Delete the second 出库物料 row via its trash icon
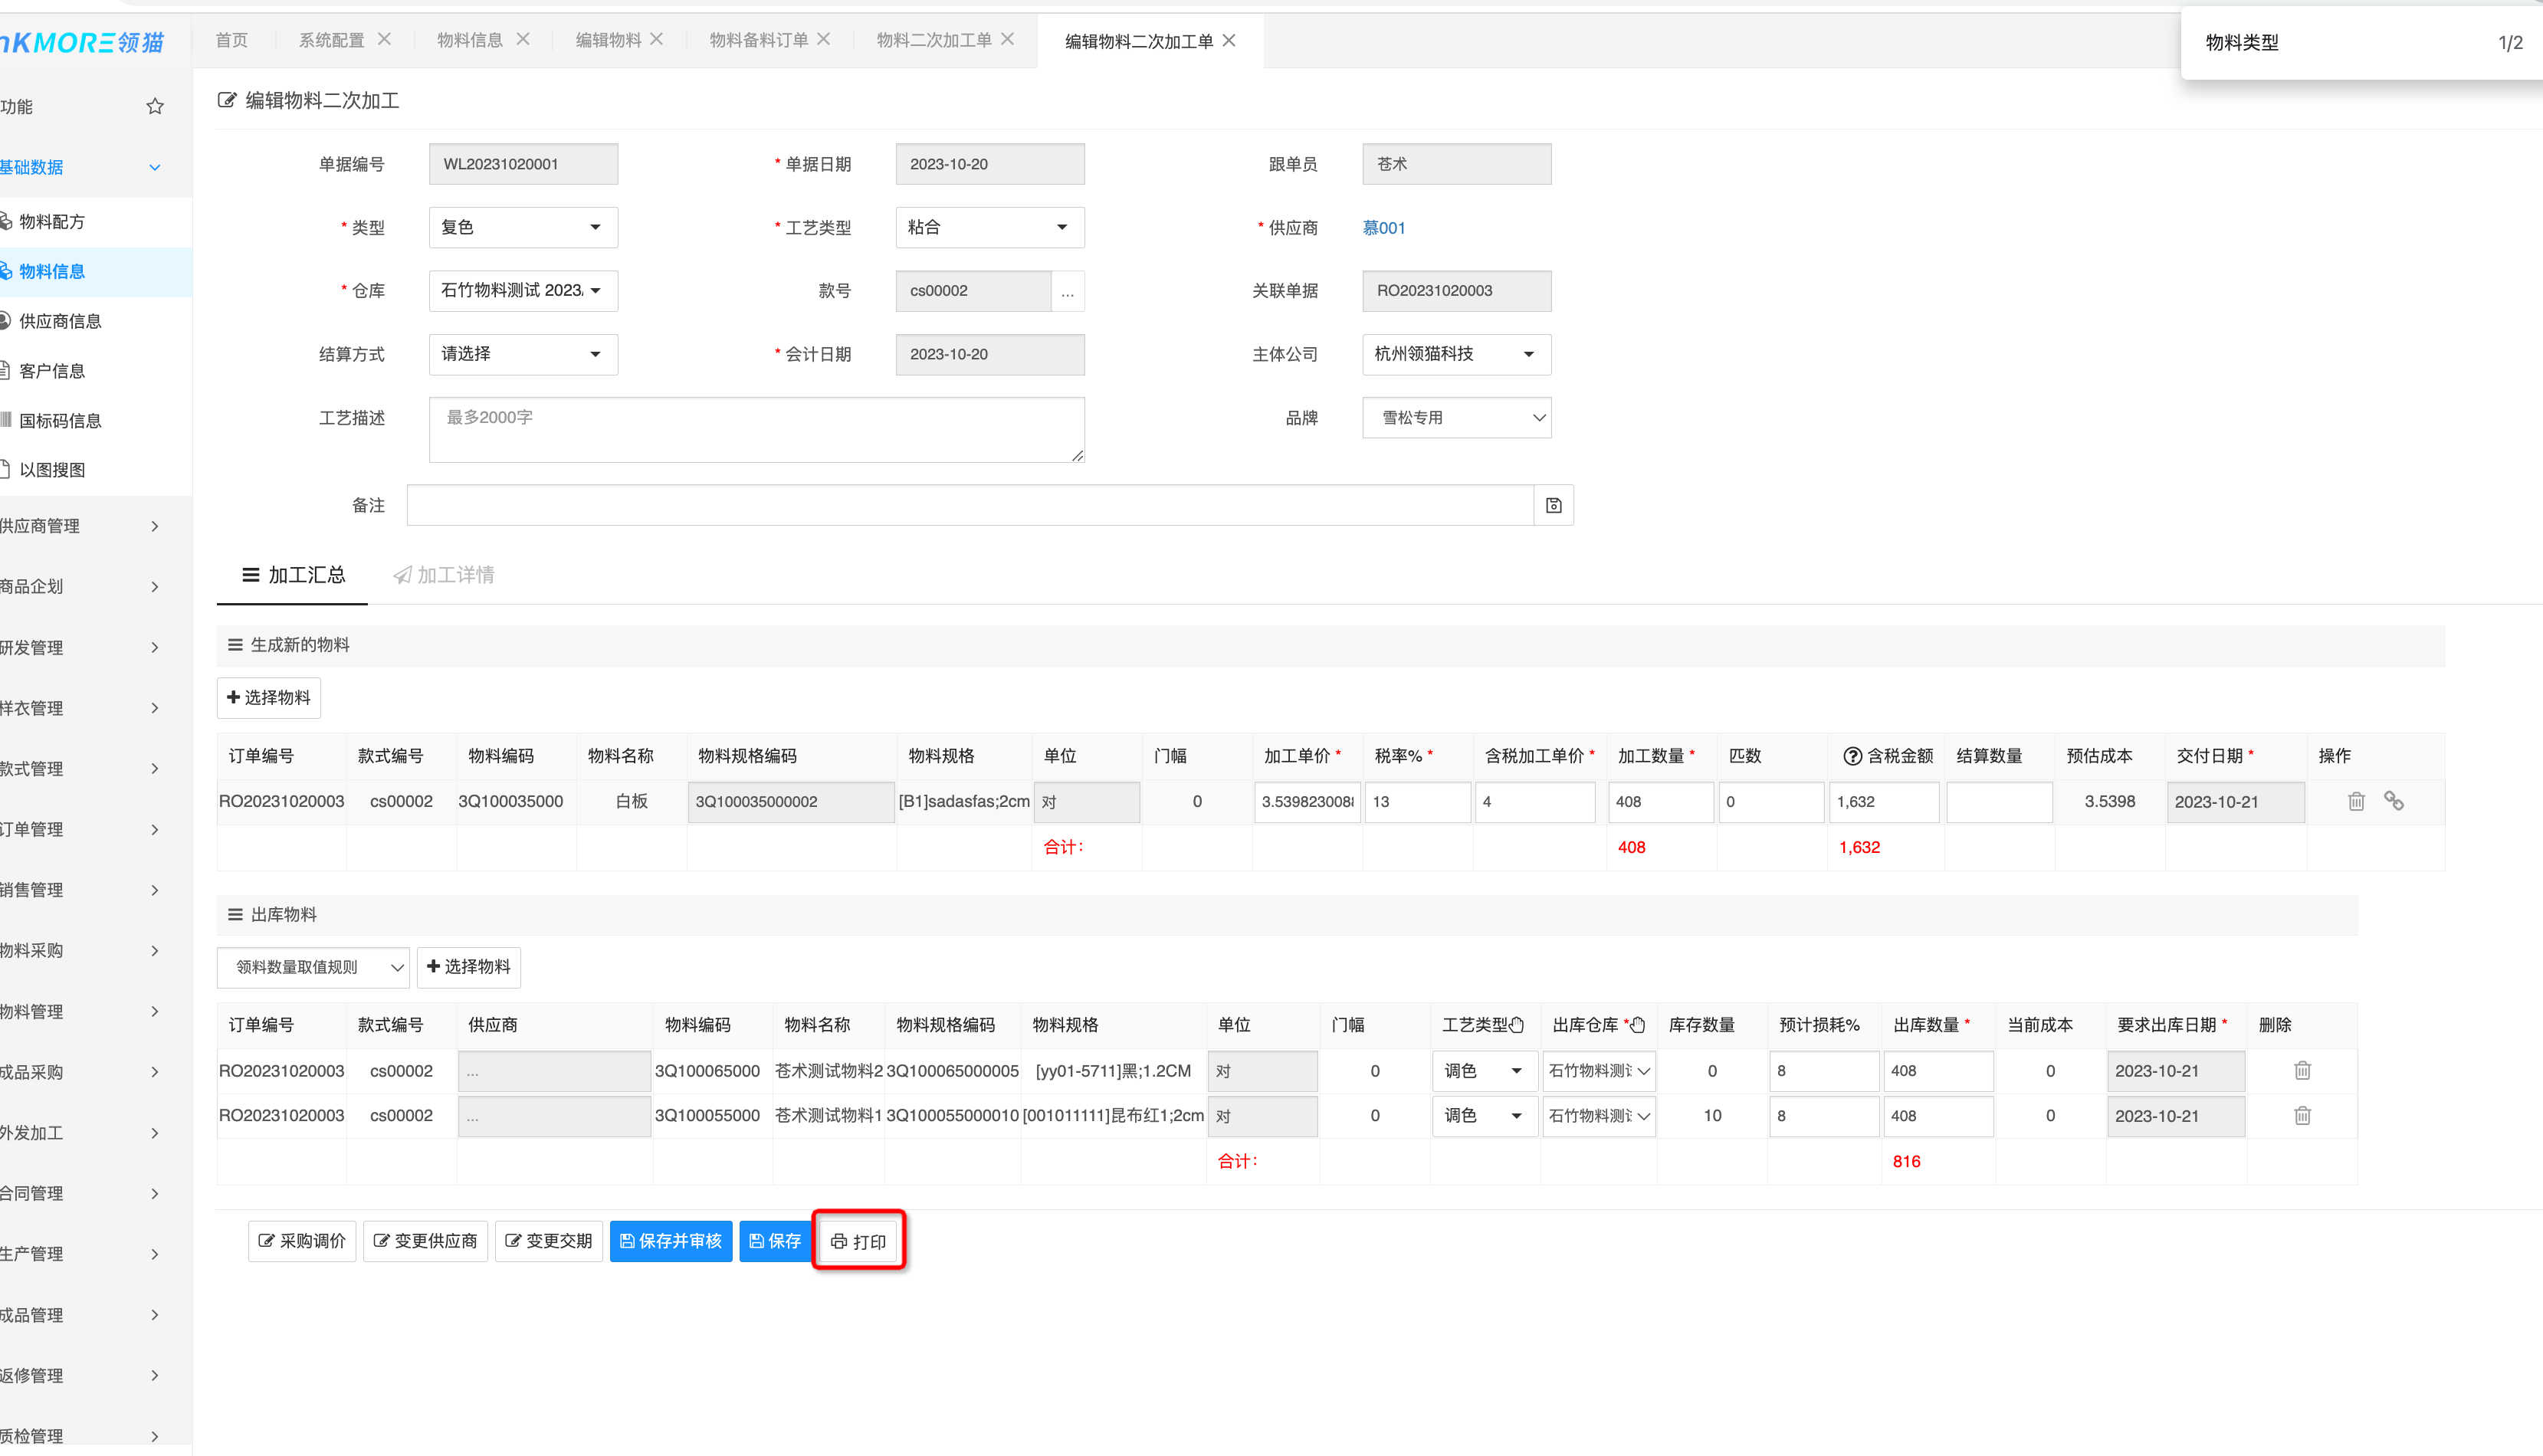The height and width of the screenshot is (1456, 2543). [2302, 1115]
